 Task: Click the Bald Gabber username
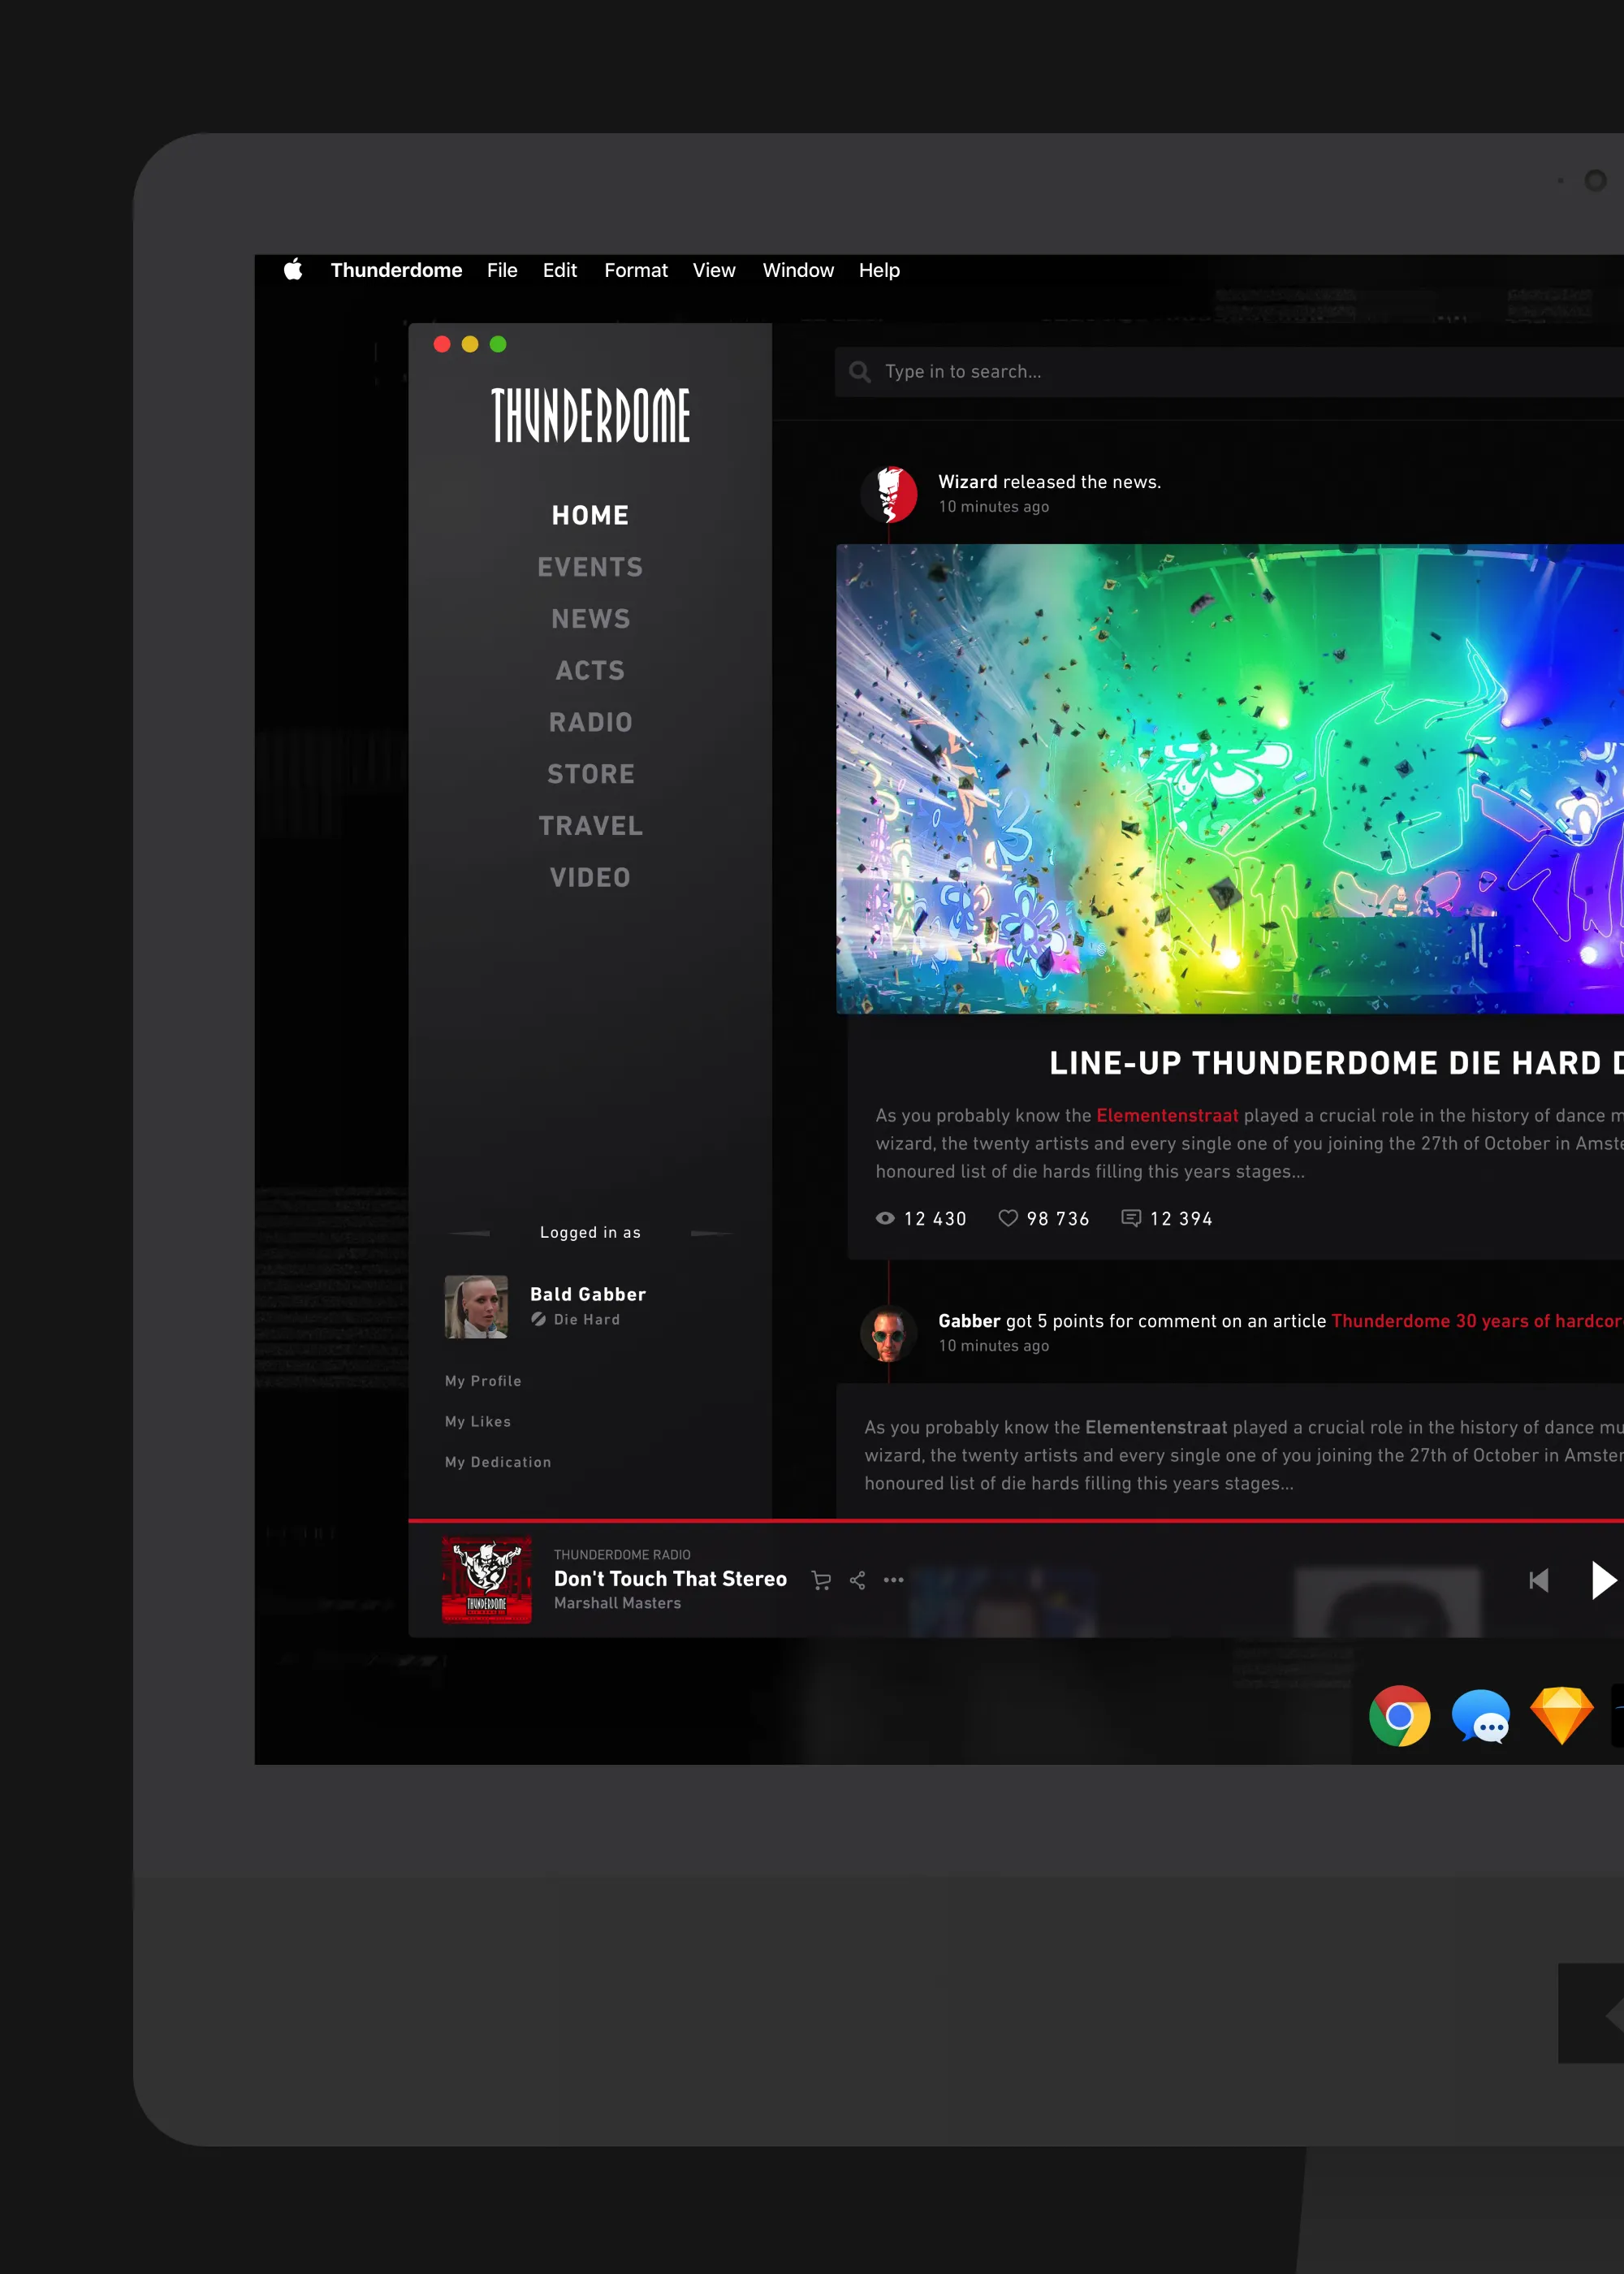(x=588, y=1294)
